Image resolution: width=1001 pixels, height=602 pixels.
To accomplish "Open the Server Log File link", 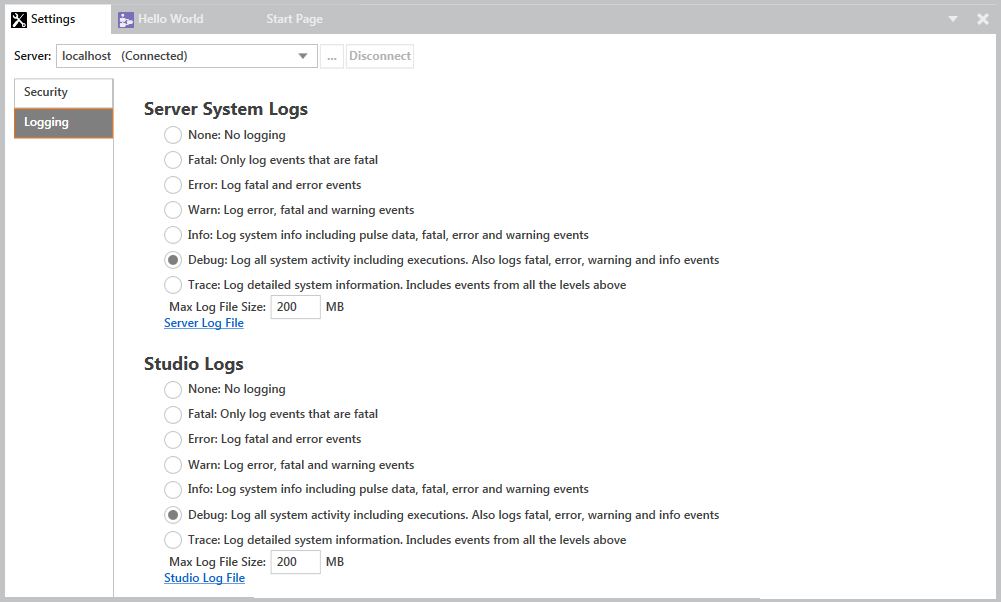I will click(x=204, y=323).
